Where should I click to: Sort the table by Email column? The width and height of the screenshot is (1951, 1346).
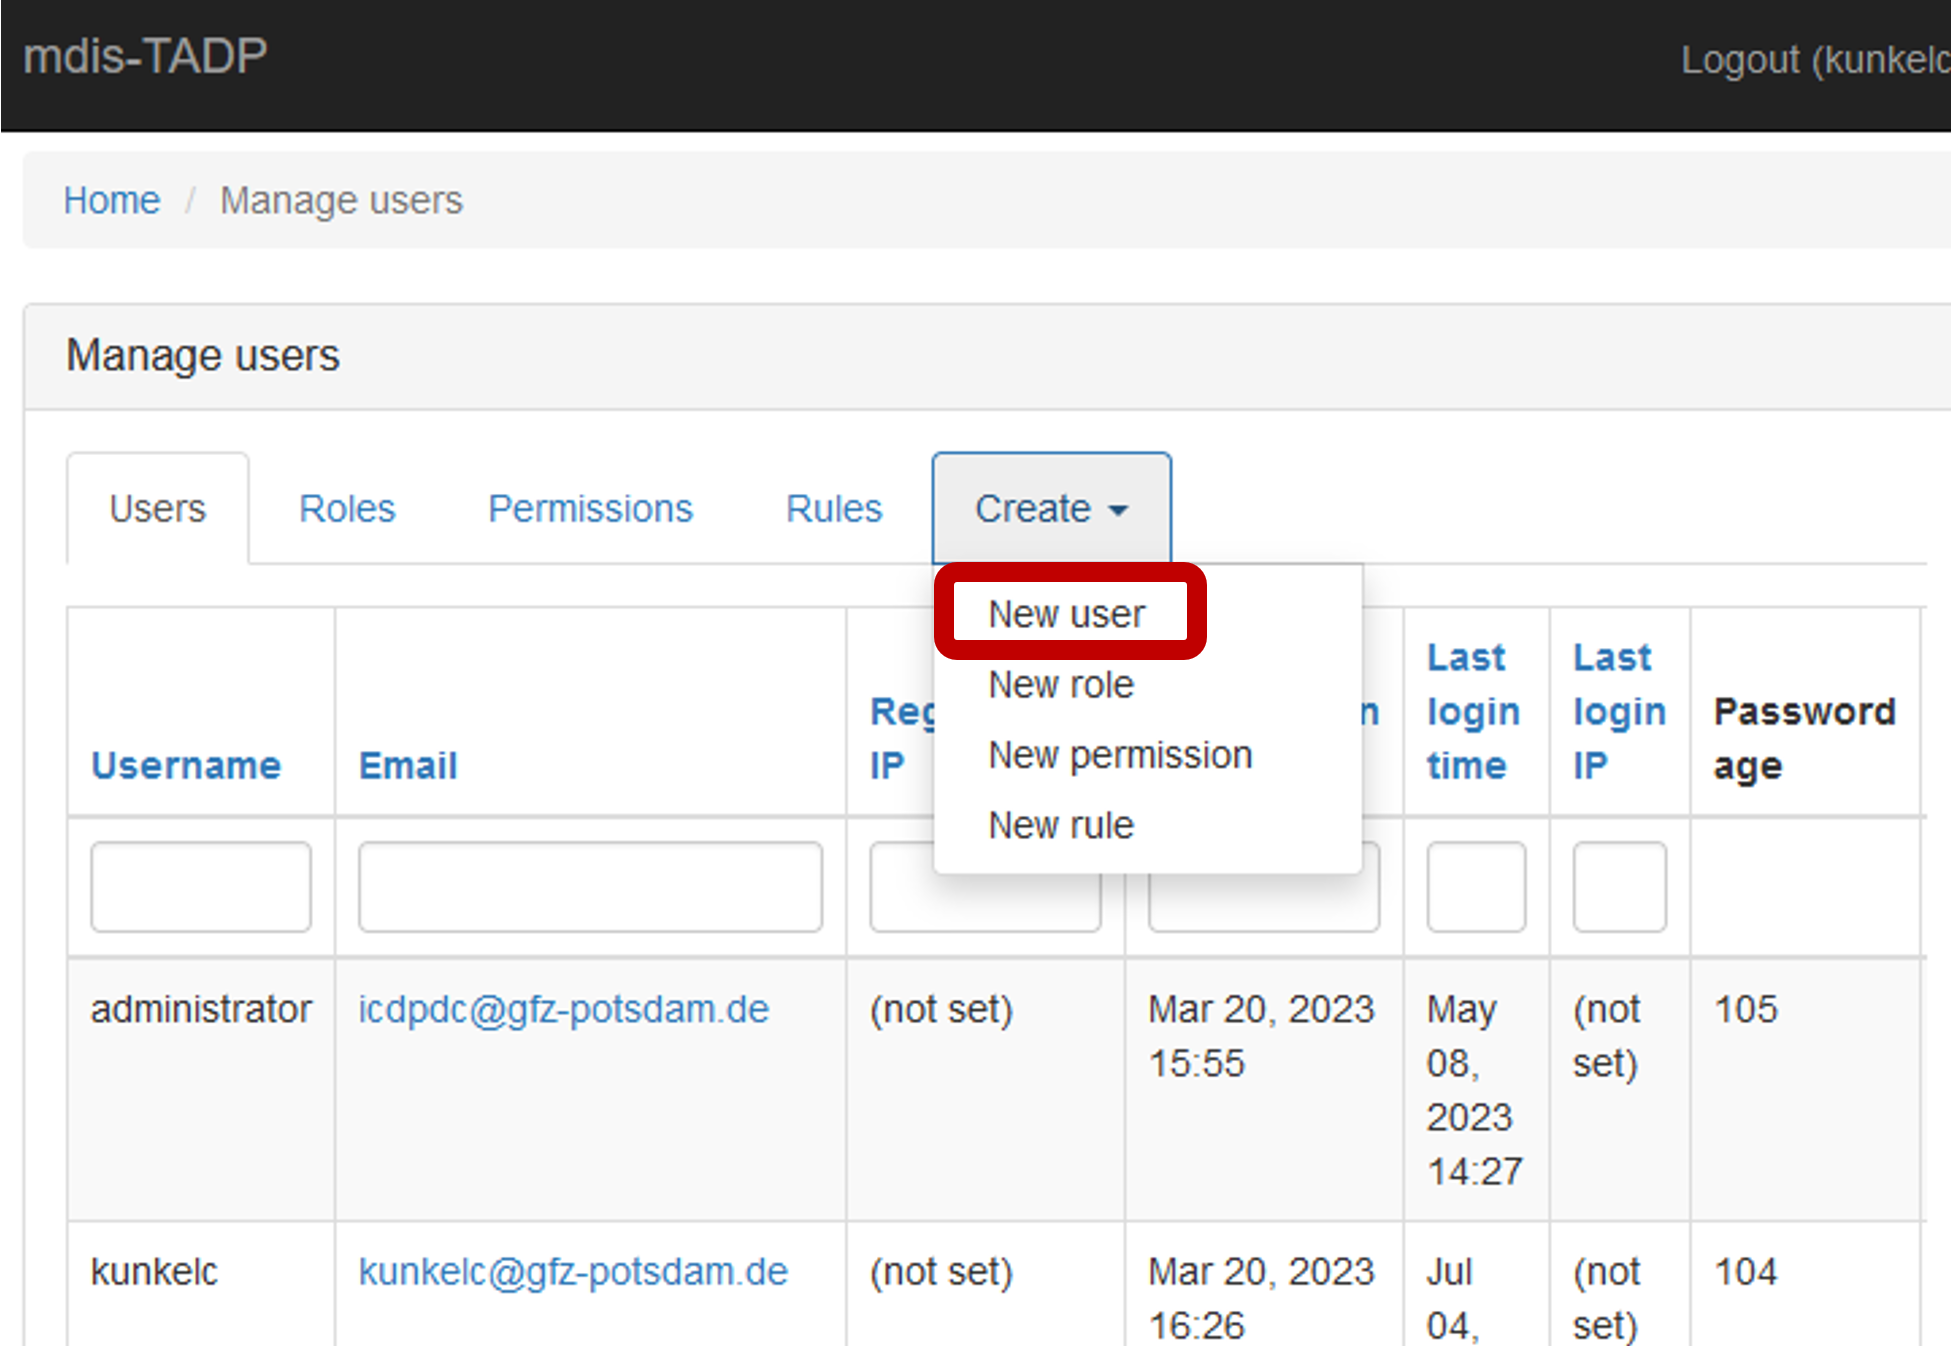pyautogui.click(x=406, y=765)
